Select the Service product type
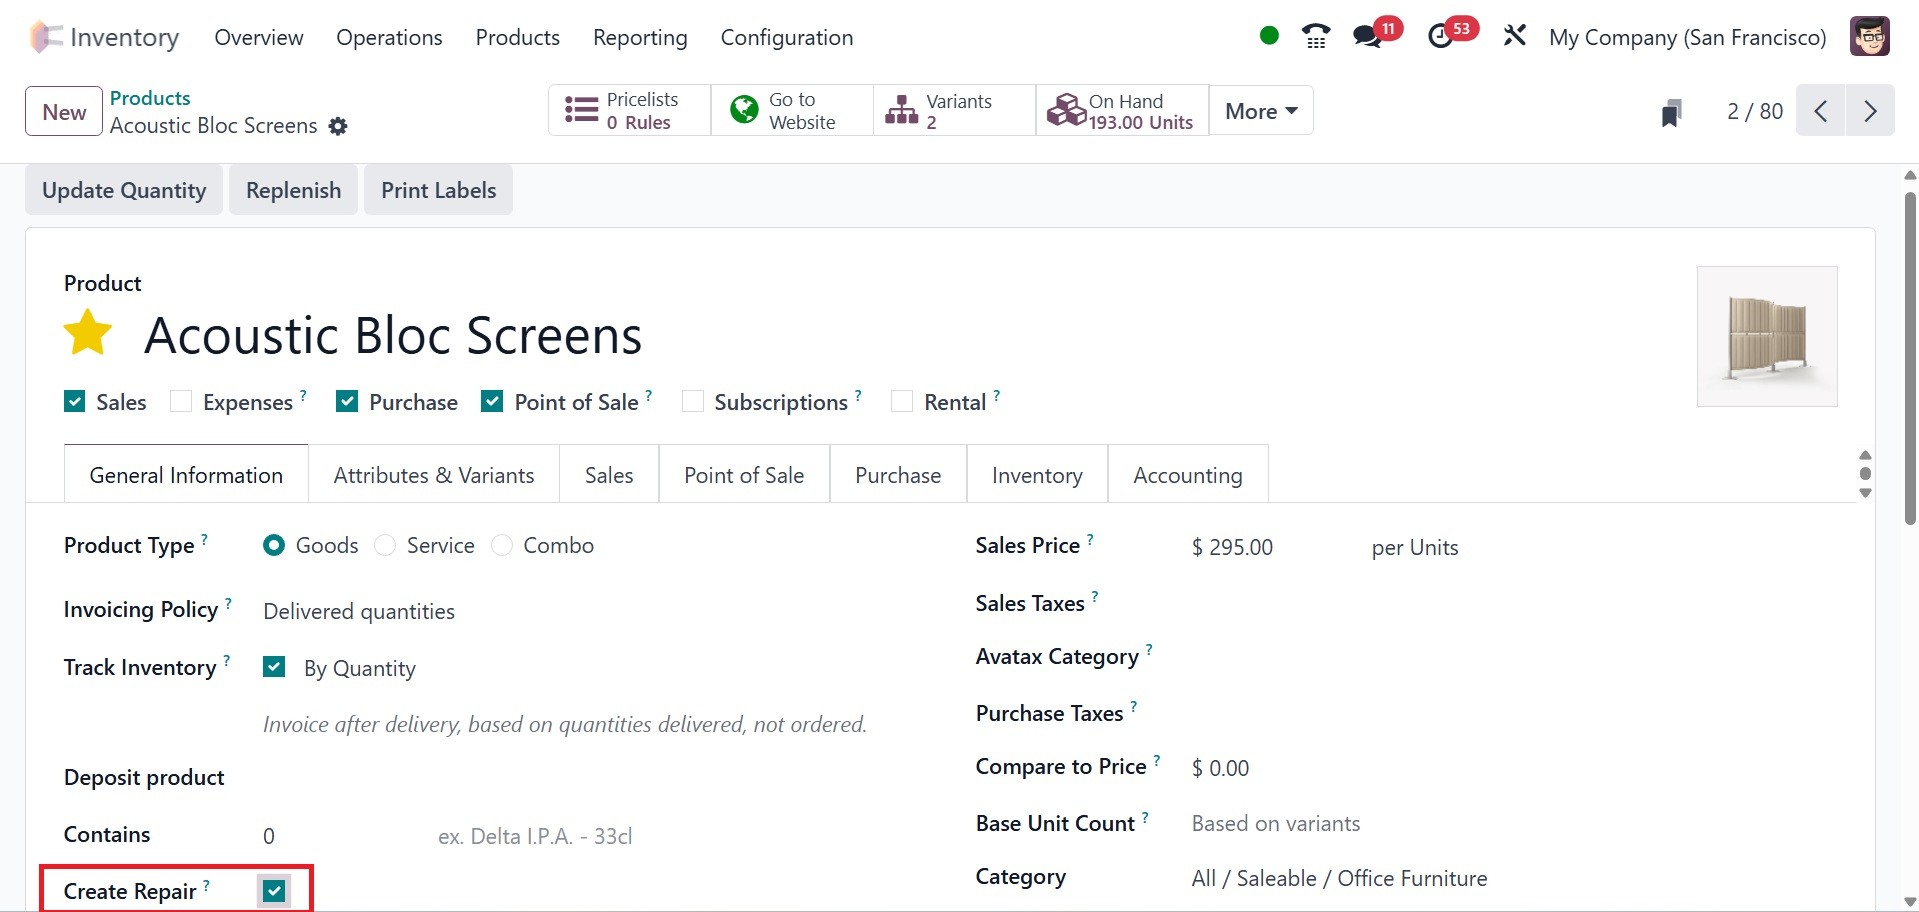Image resolution: width=1919 pixels, height=912 pixels. [x=385, y=546]
